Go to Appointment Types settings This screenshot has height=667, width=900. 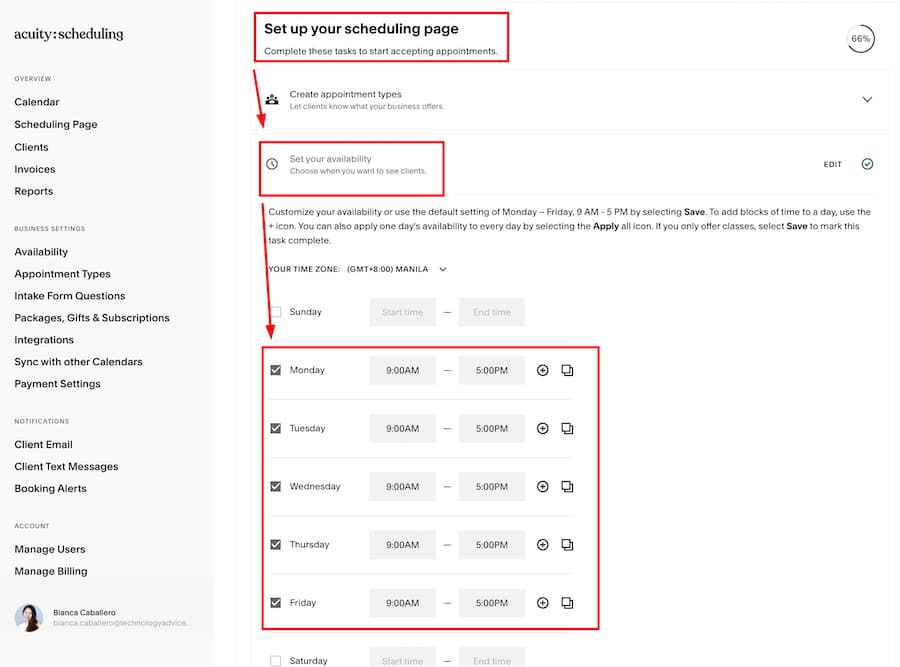click(x=62, y=274)
